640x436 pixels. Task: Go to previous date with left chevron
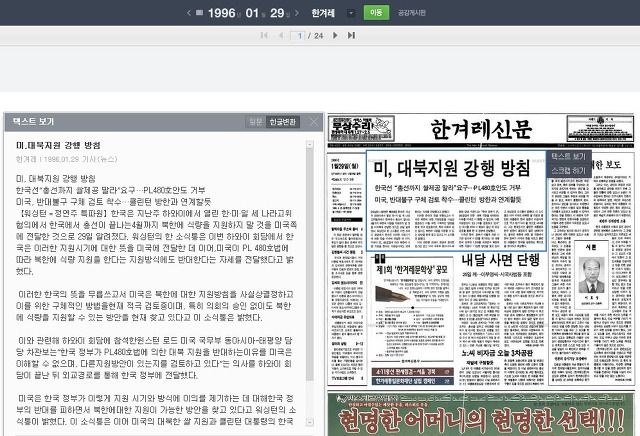189,13
